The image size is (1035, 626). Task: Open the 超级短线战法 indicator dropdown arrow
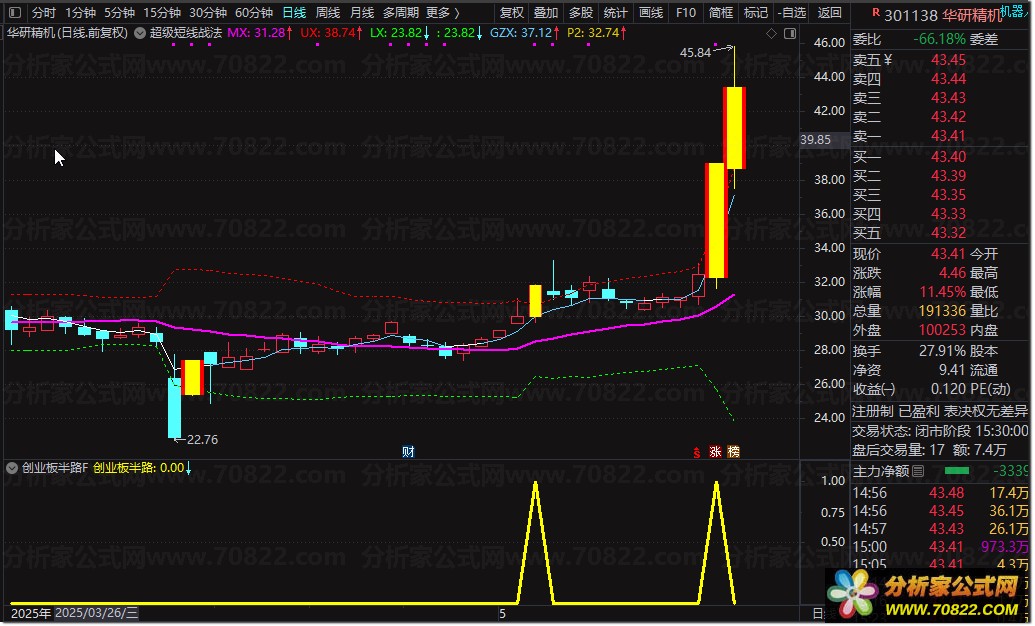[140, 33]
